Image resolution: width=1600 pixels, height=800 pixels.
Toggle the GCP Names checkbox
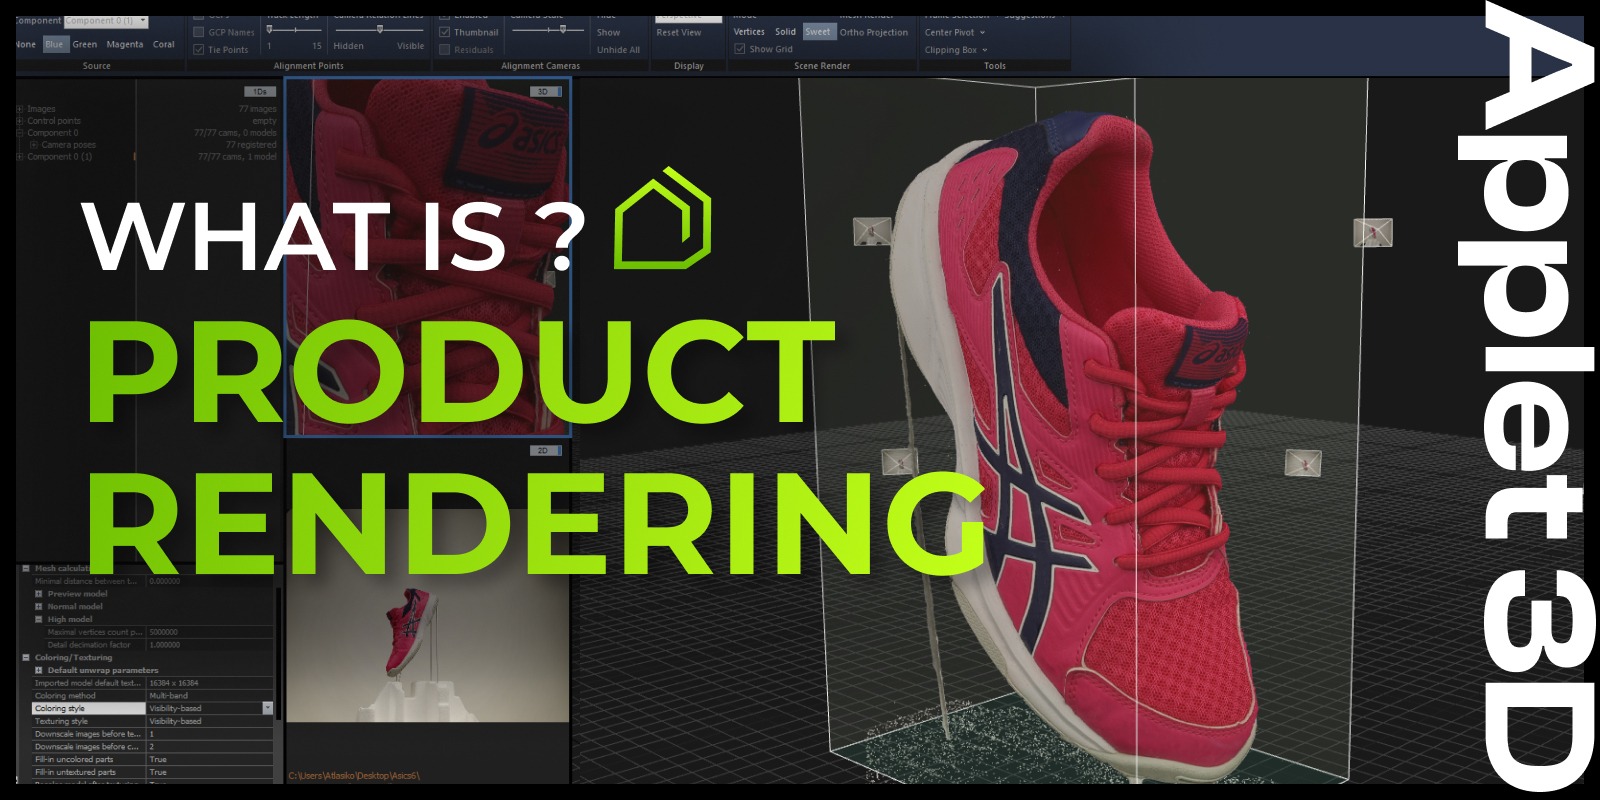pos(198,32)
